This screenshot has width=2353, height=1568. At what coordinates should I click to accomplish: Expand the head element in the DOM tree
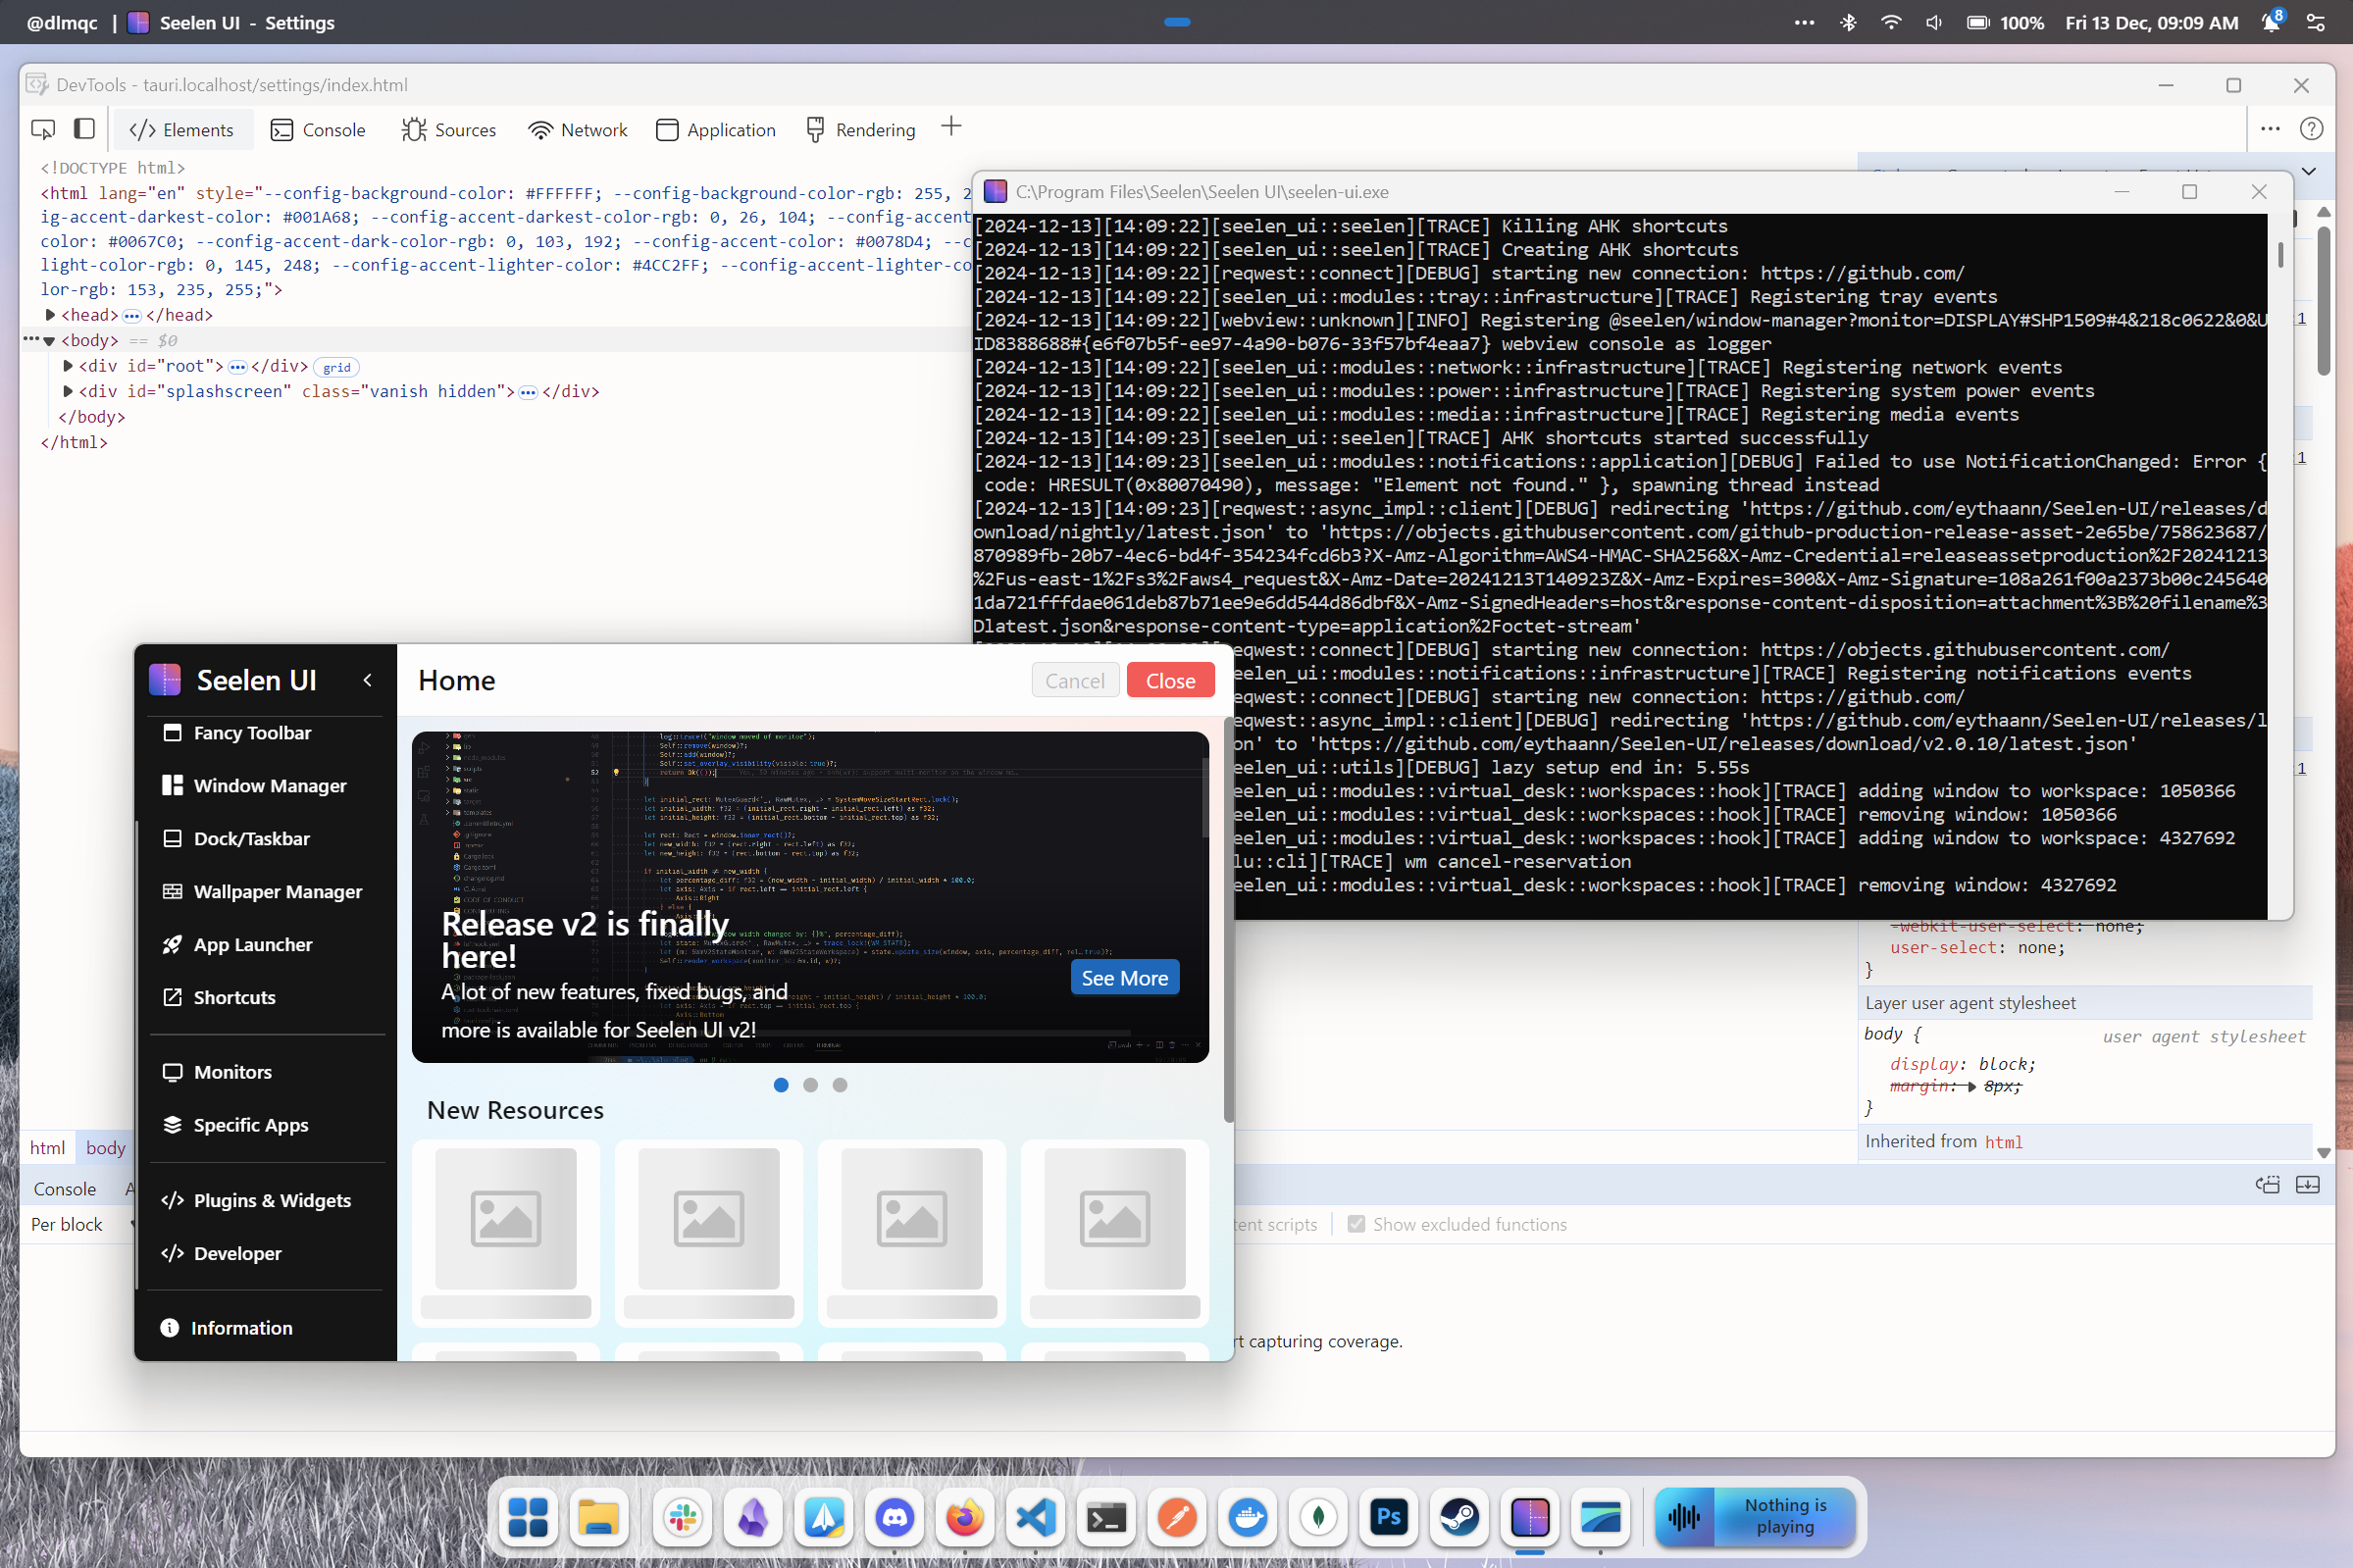tap(50, 315)
